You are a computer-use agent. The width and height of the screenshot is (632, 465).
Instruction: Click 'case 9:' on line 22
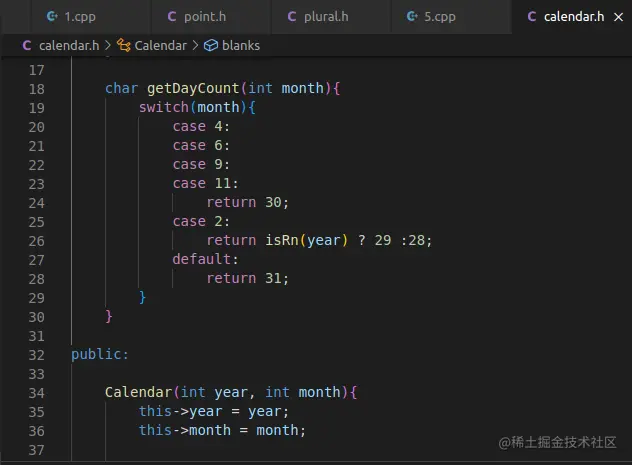(201, 164)
